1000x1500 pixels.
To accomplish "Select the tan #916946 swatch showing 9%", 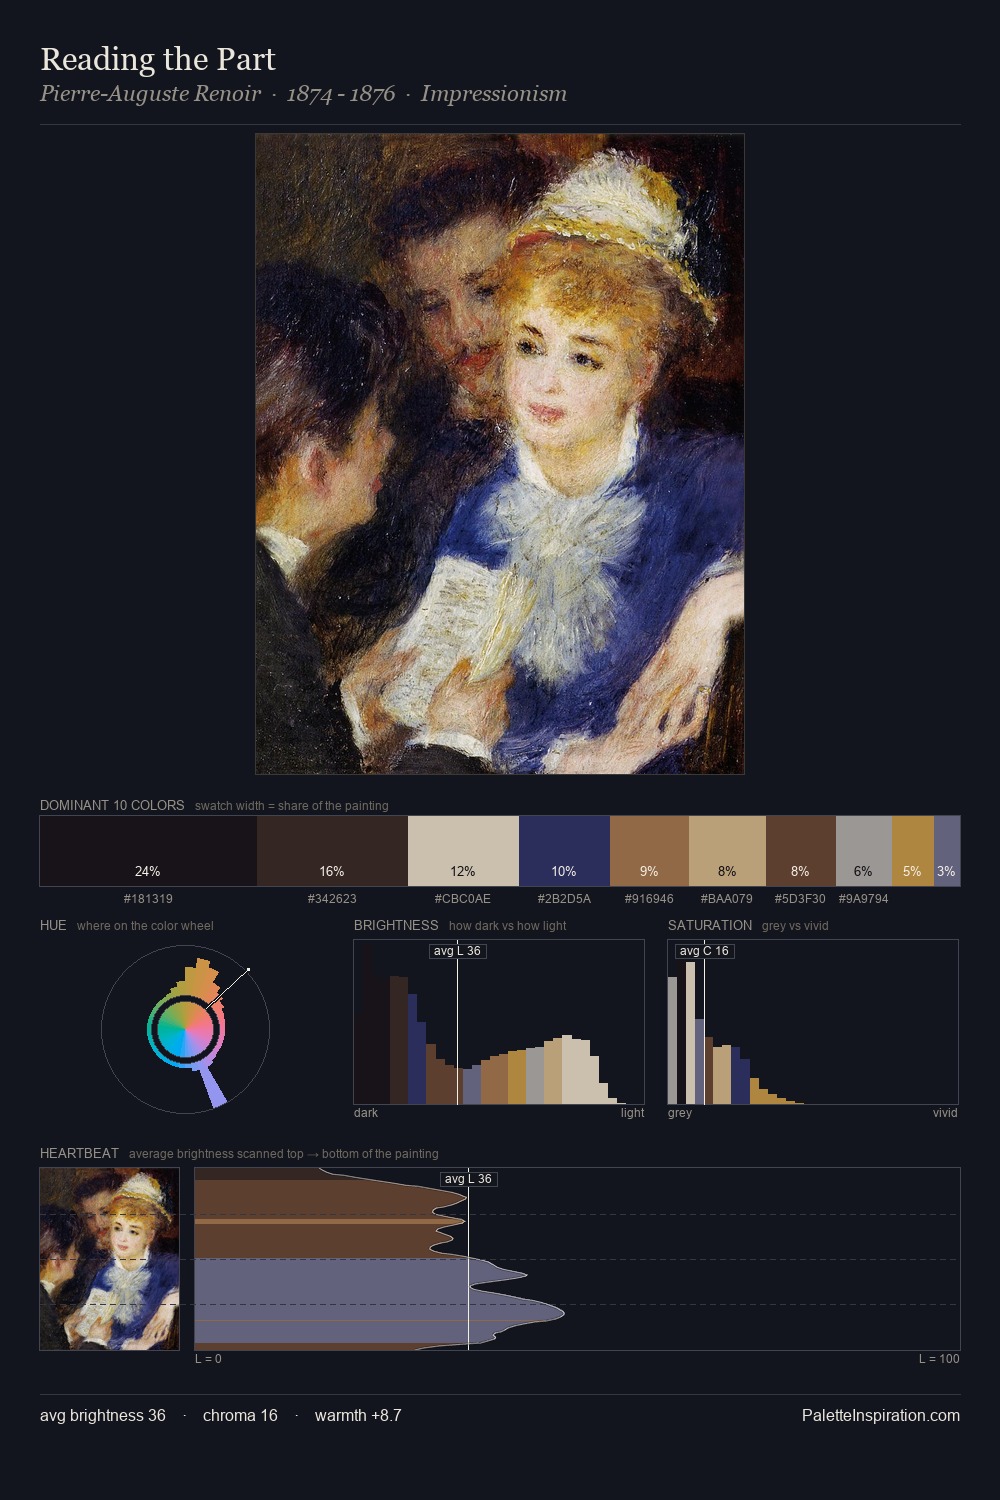I will [649, 851].
